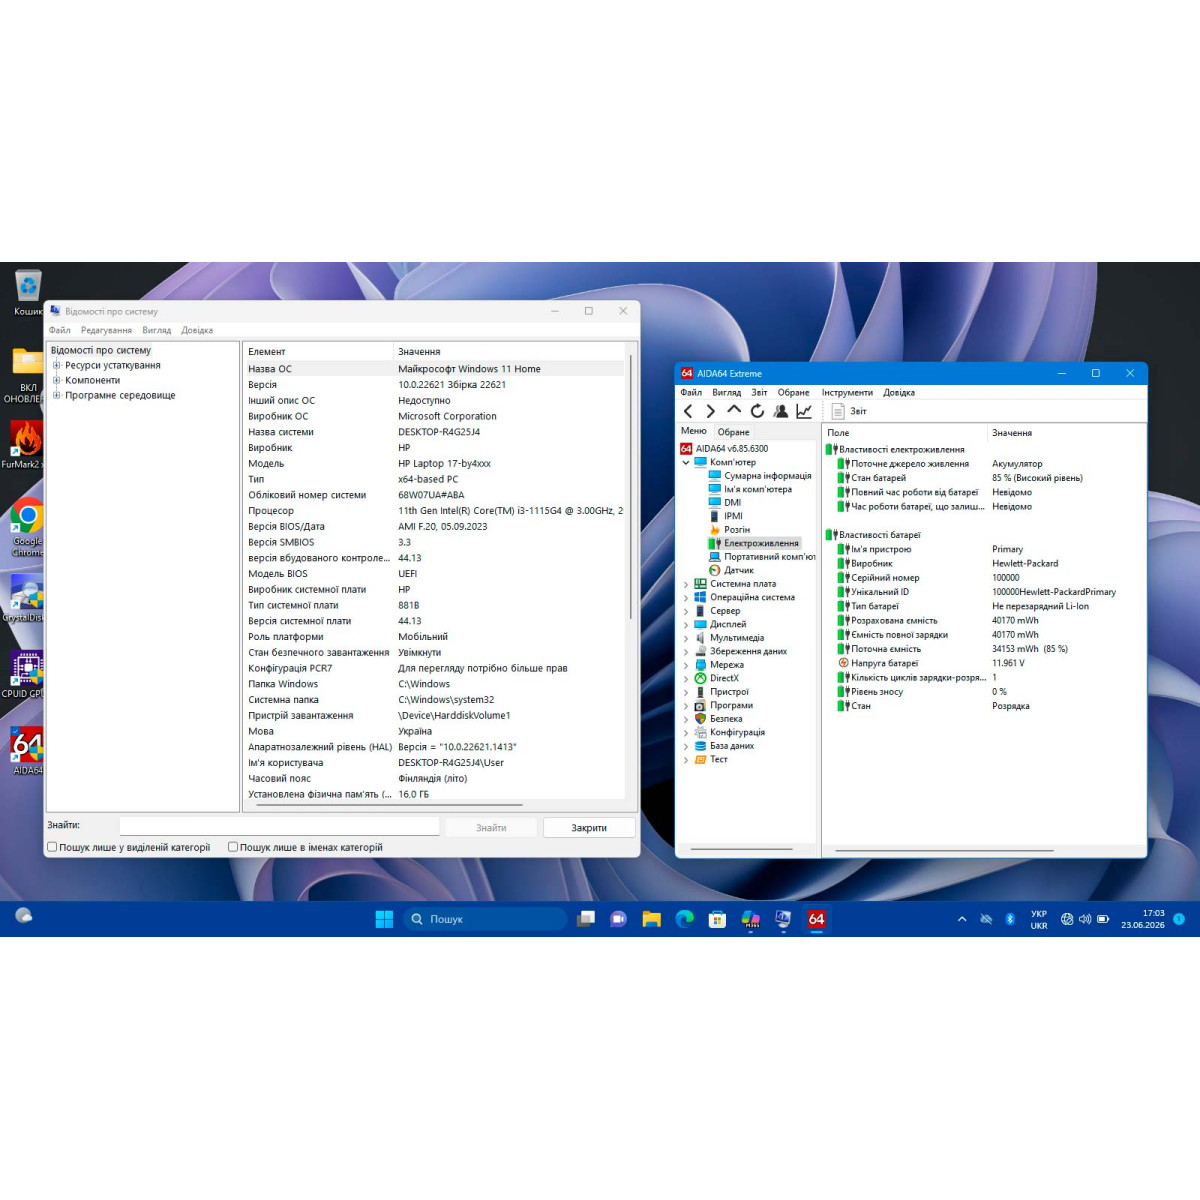Expand the Сервер node
Screen dimensions: 1200x1200
pyautogui.click(x=686, y=611)
